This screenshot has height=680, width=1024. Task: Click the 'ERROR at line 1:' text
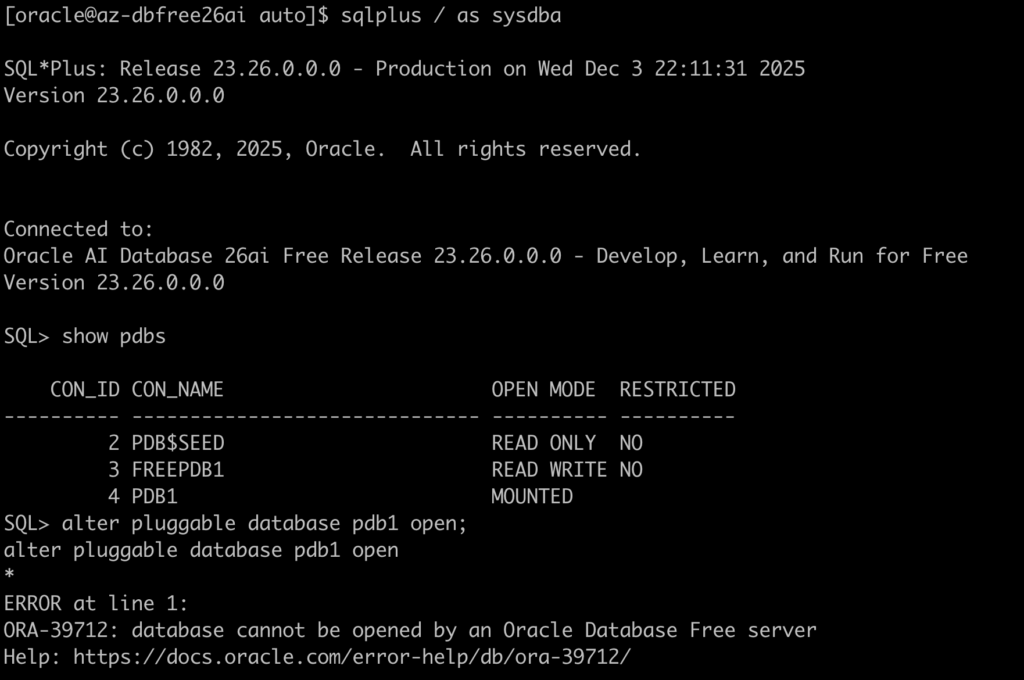tap(96, 603)
